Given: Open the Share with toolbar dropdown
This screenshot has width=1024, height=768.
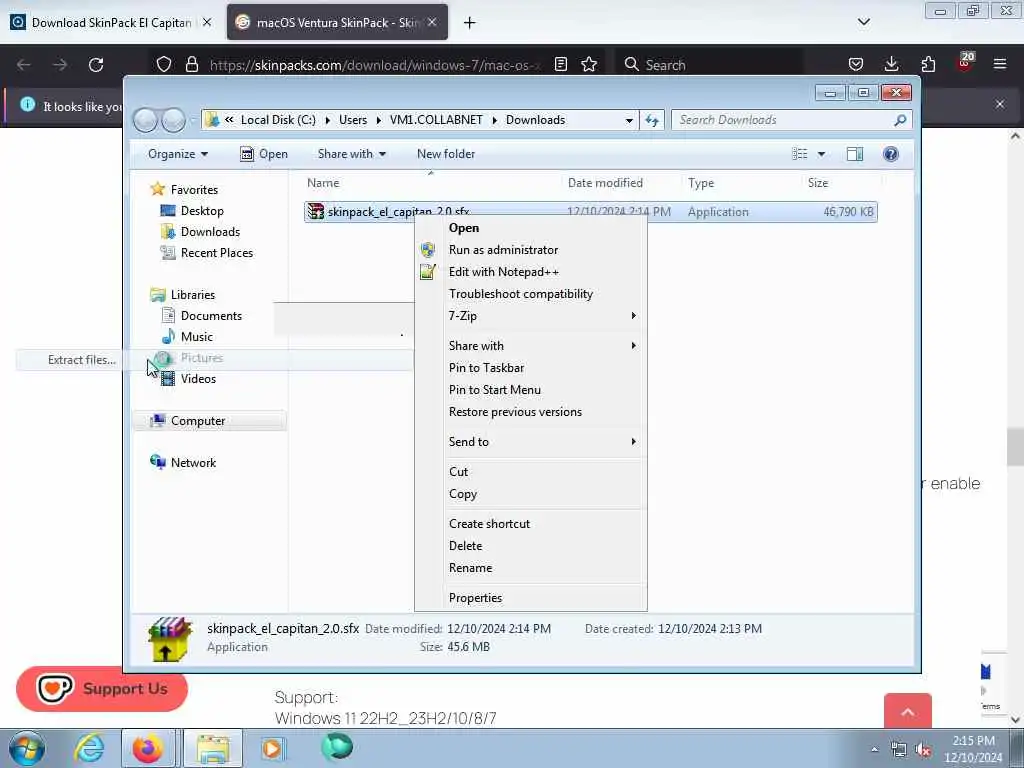Looking at the screenshot, I should coord(351,154).
